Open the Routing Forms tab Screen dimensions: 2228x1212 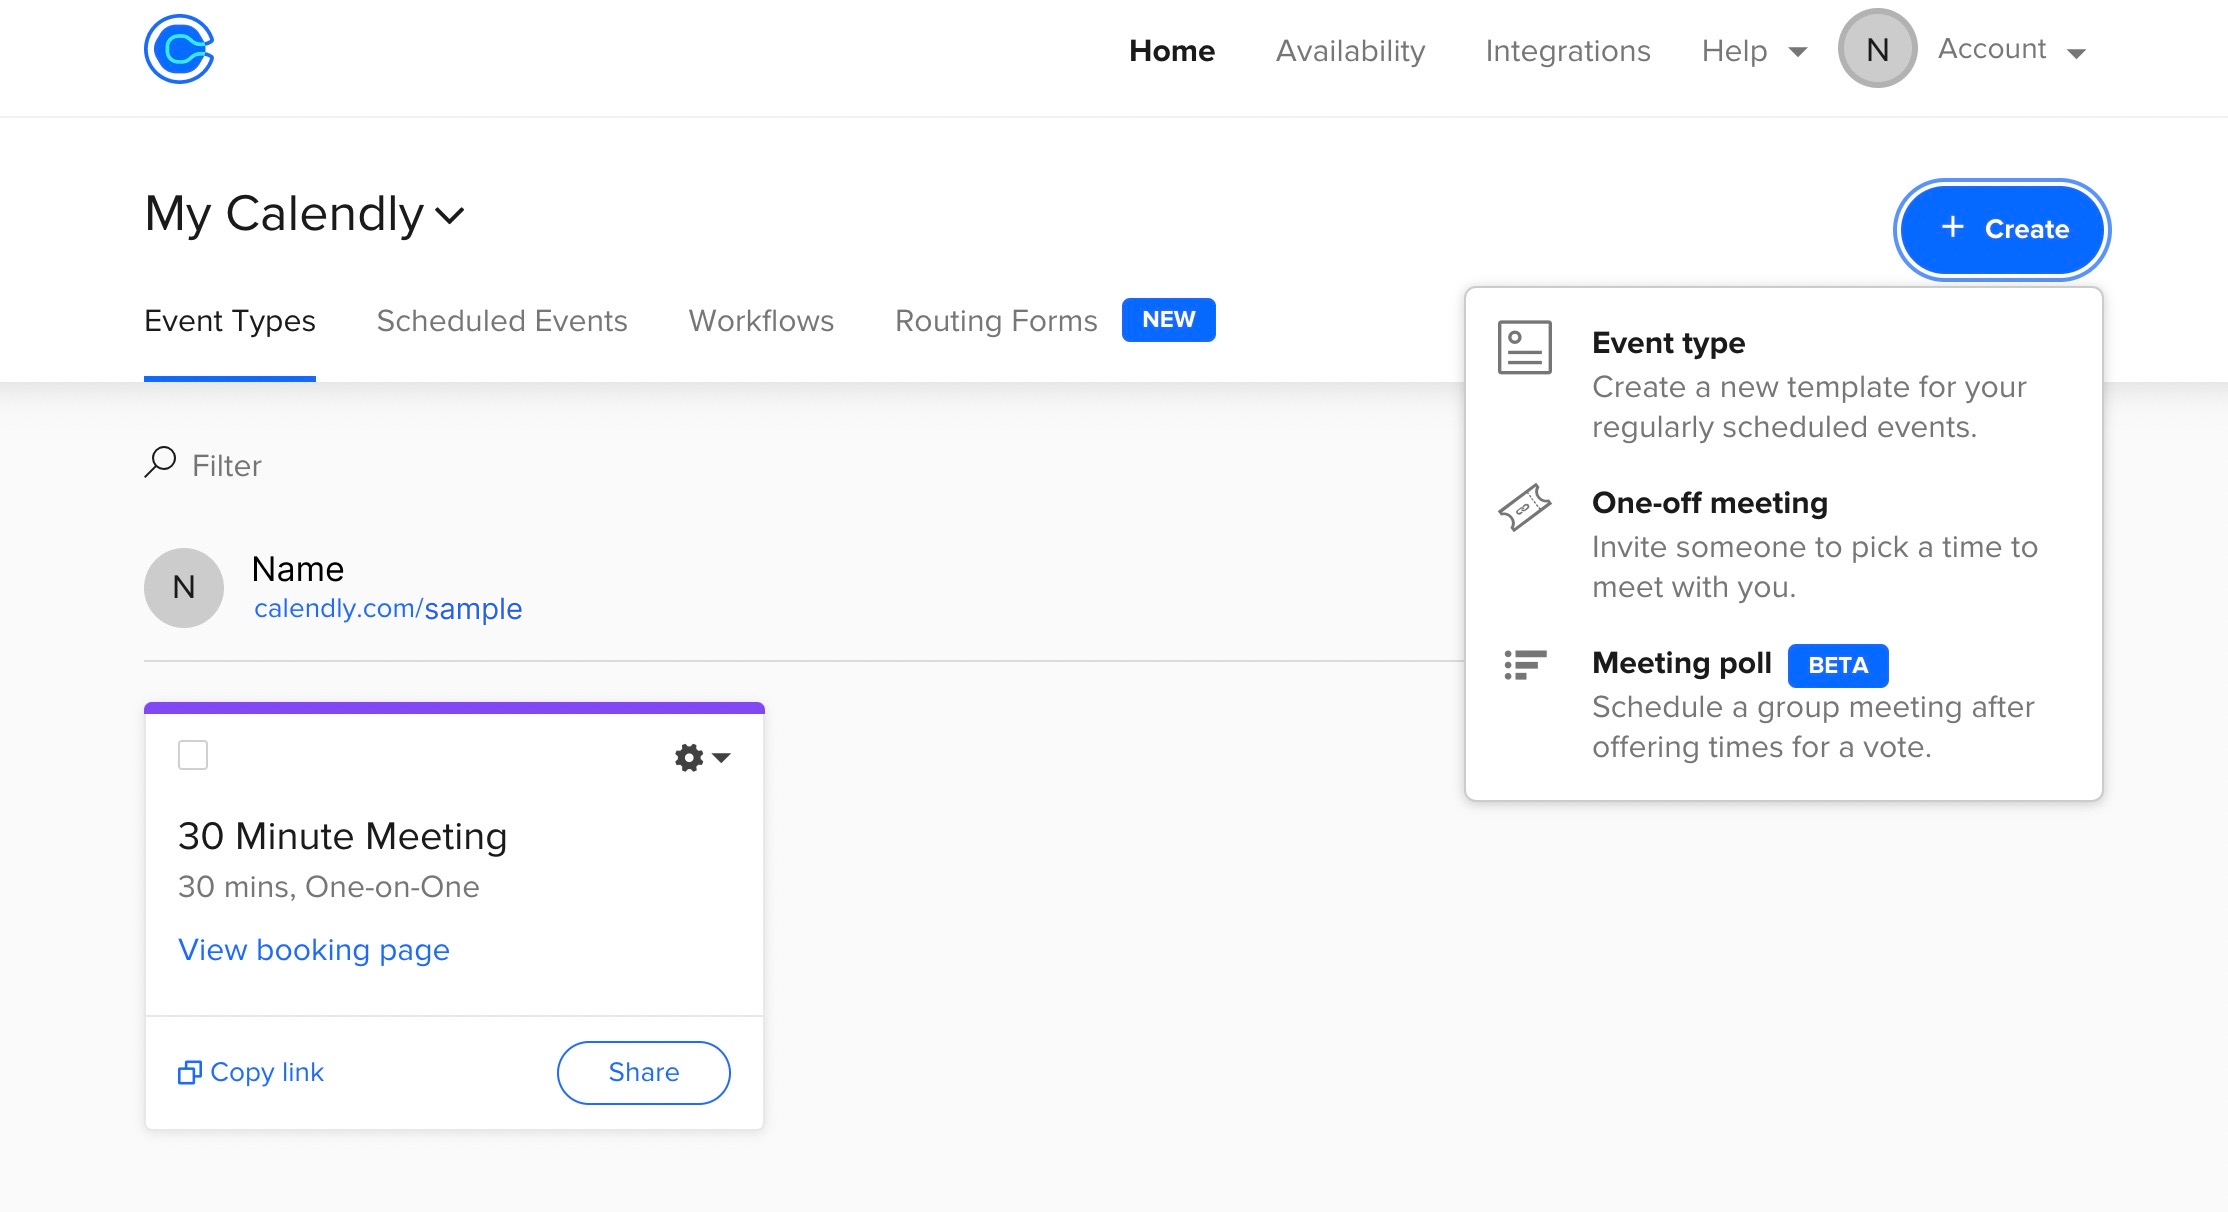pyautogui.click(x=996, y=321)
